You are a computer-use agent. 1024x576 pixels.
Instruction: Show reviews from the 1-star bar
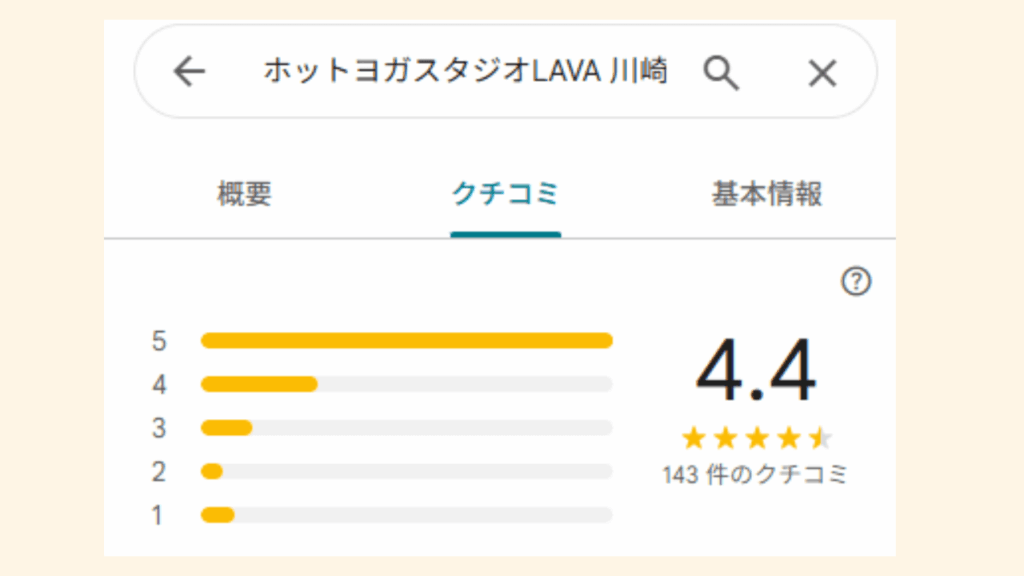coord(406,515)
